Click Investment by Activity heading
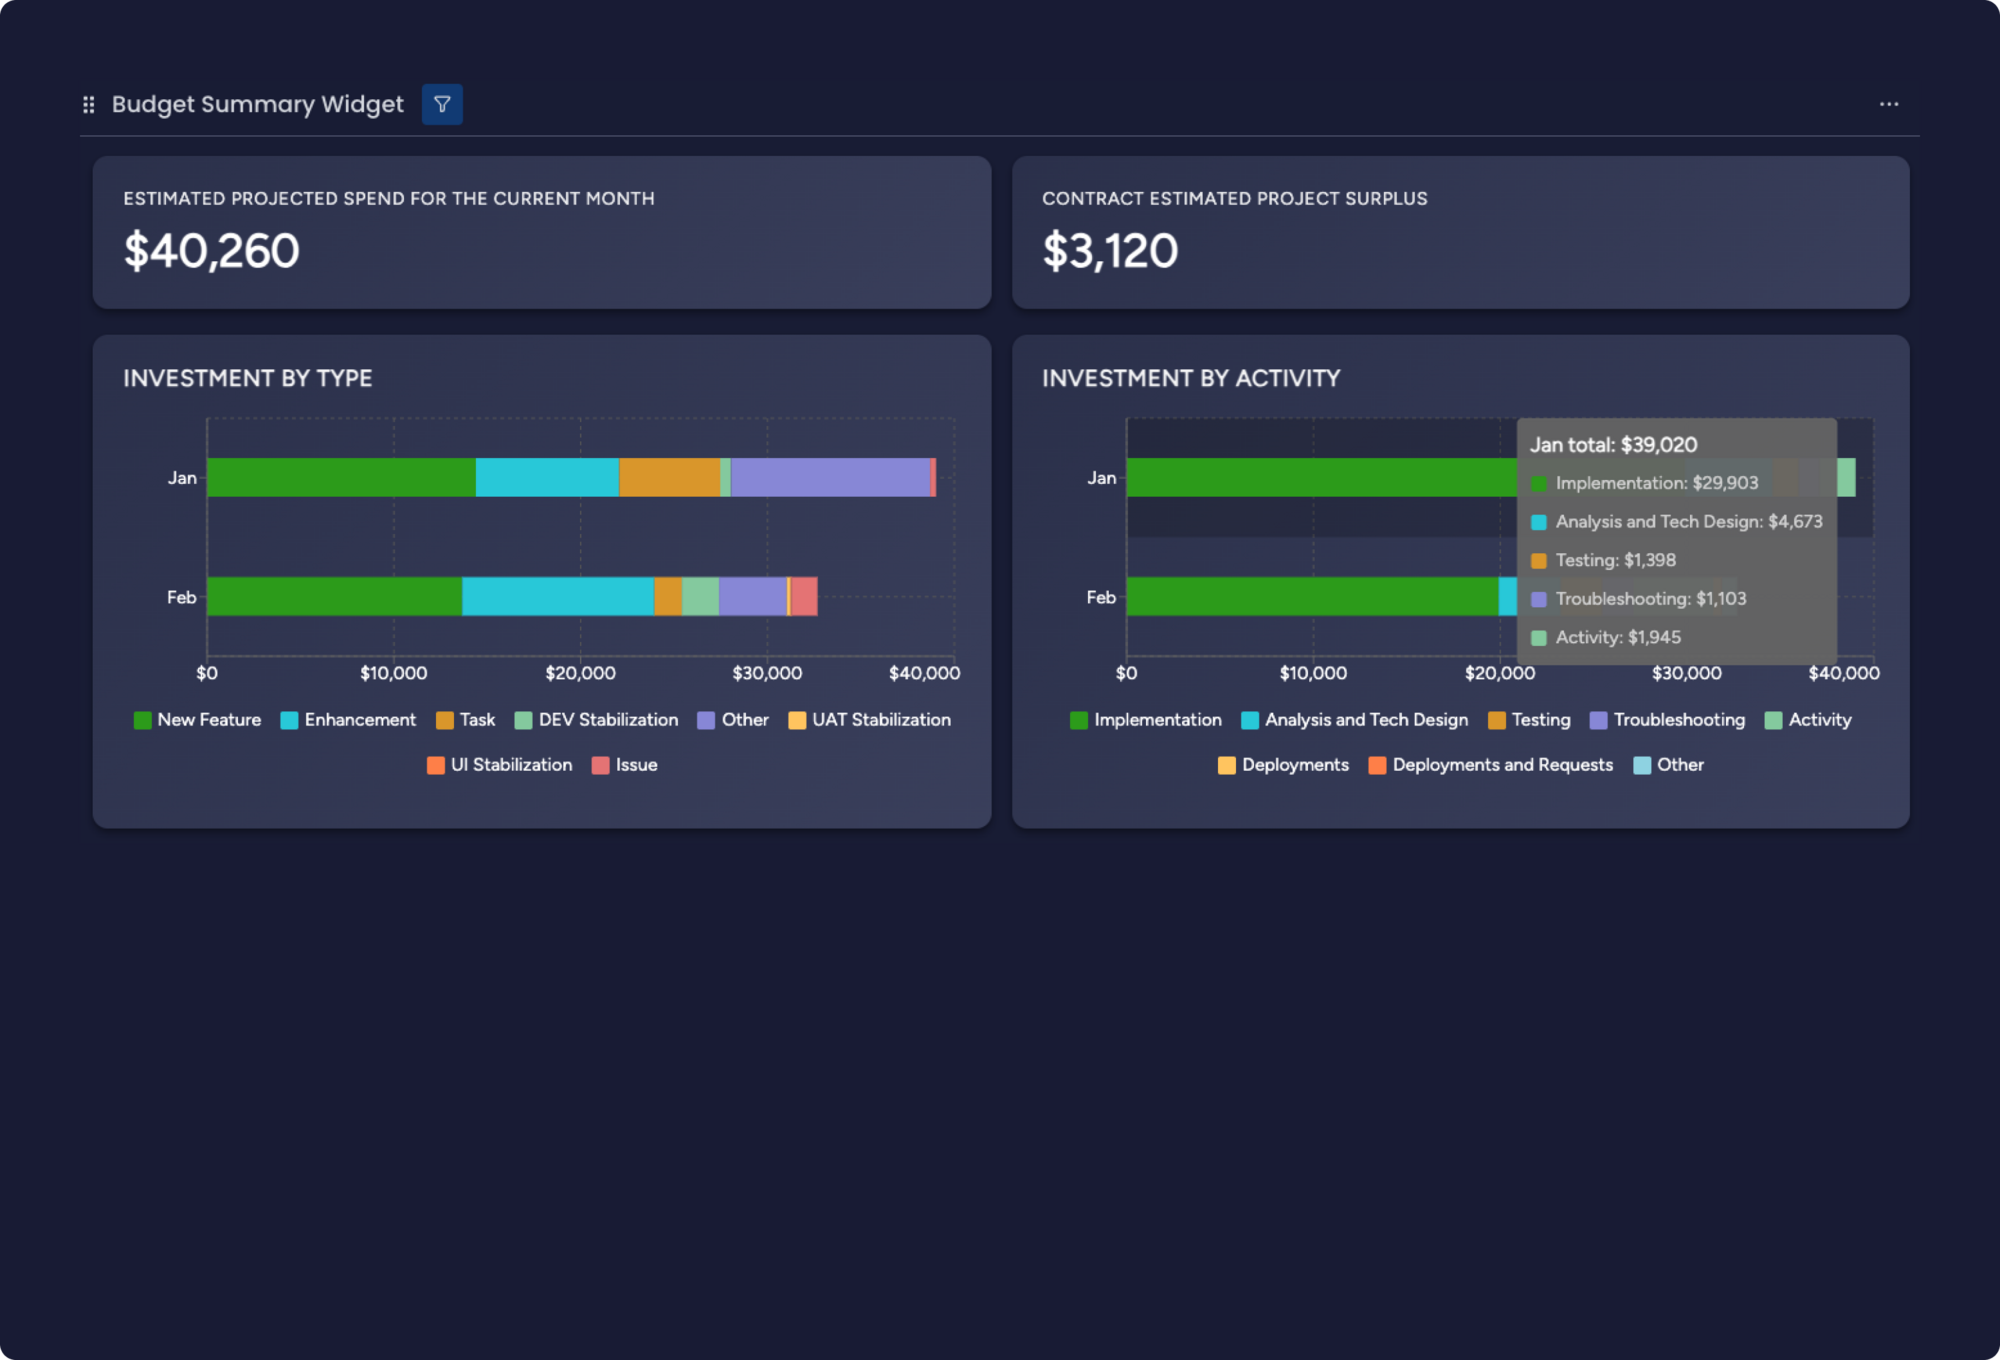This screenshot has width=2000, height=1360. [1191, 378]
